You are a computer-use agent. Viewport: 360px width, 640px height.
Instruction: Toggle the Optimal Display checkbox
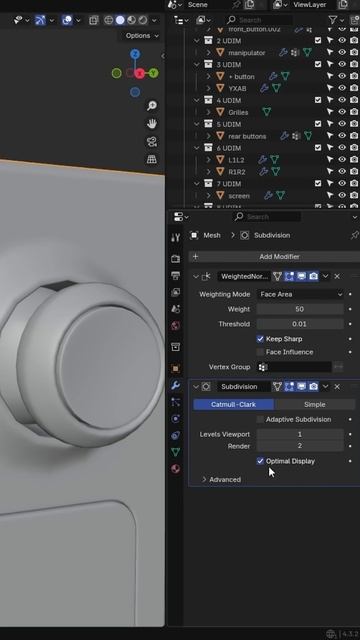260,461
